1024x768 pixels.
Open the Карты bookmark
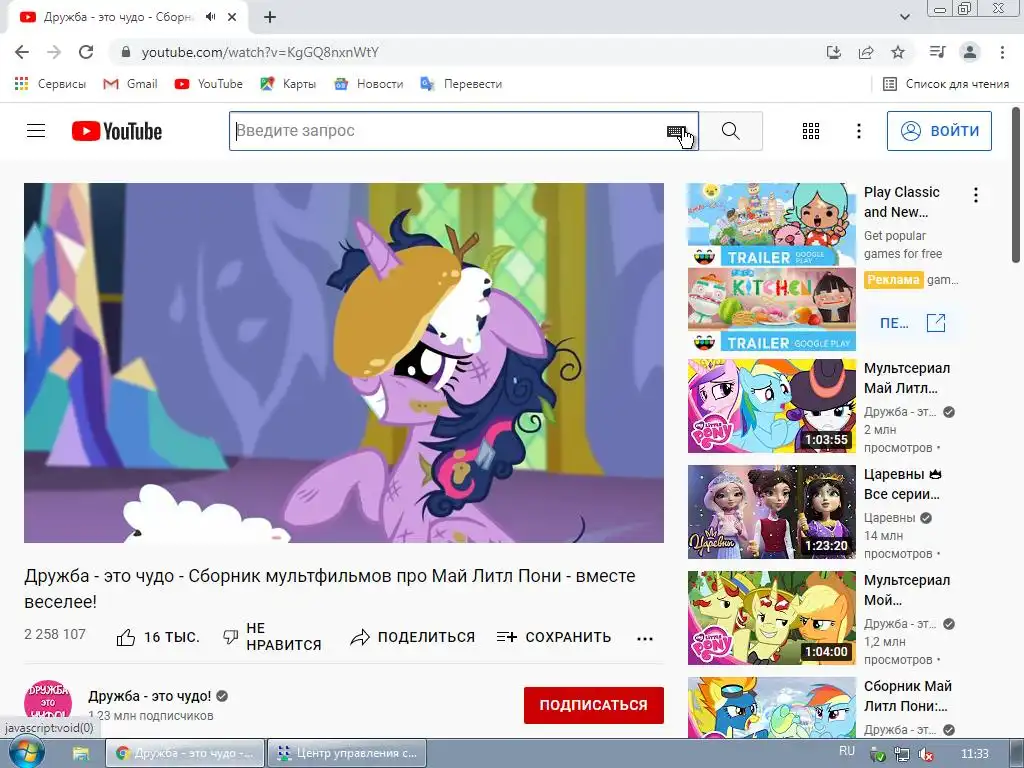[x=288, y=84]
